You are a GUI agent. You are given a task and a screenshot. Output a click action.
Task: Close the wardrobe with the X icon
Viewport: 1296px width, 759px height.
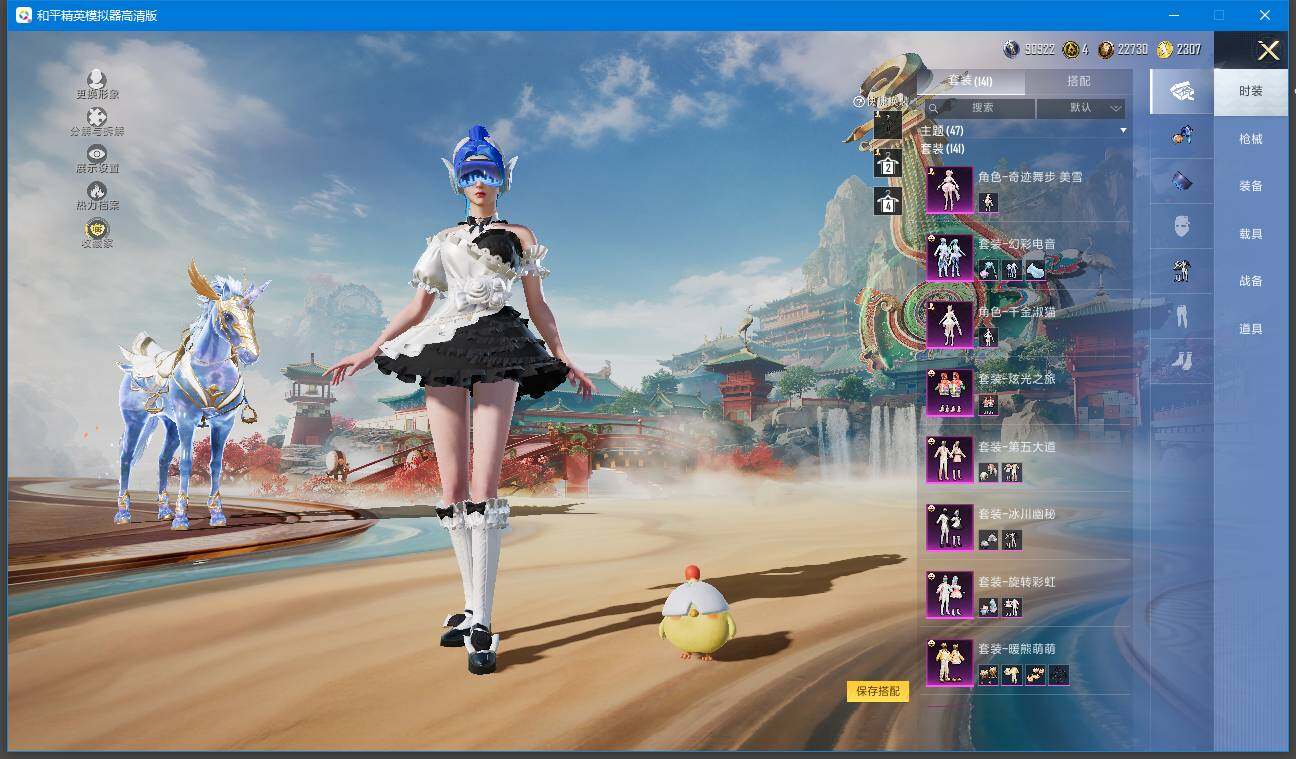point(1268,51)
